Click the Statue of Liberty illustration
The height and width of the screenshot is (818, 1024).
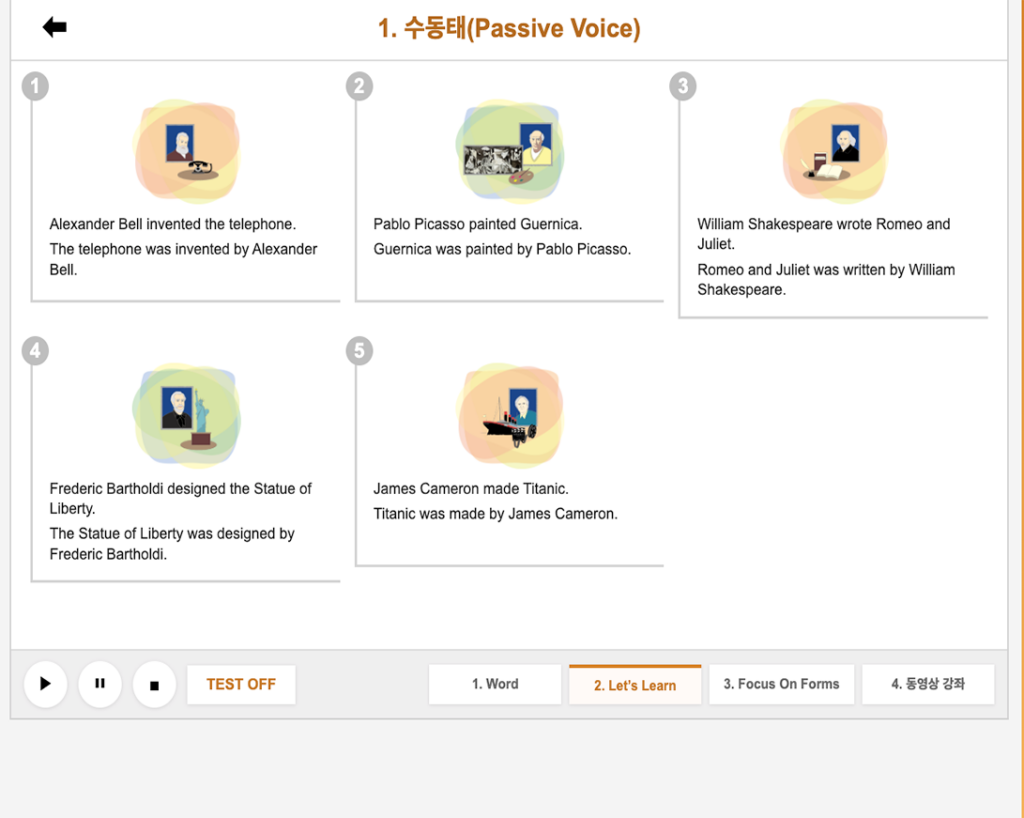click(187, 416)
